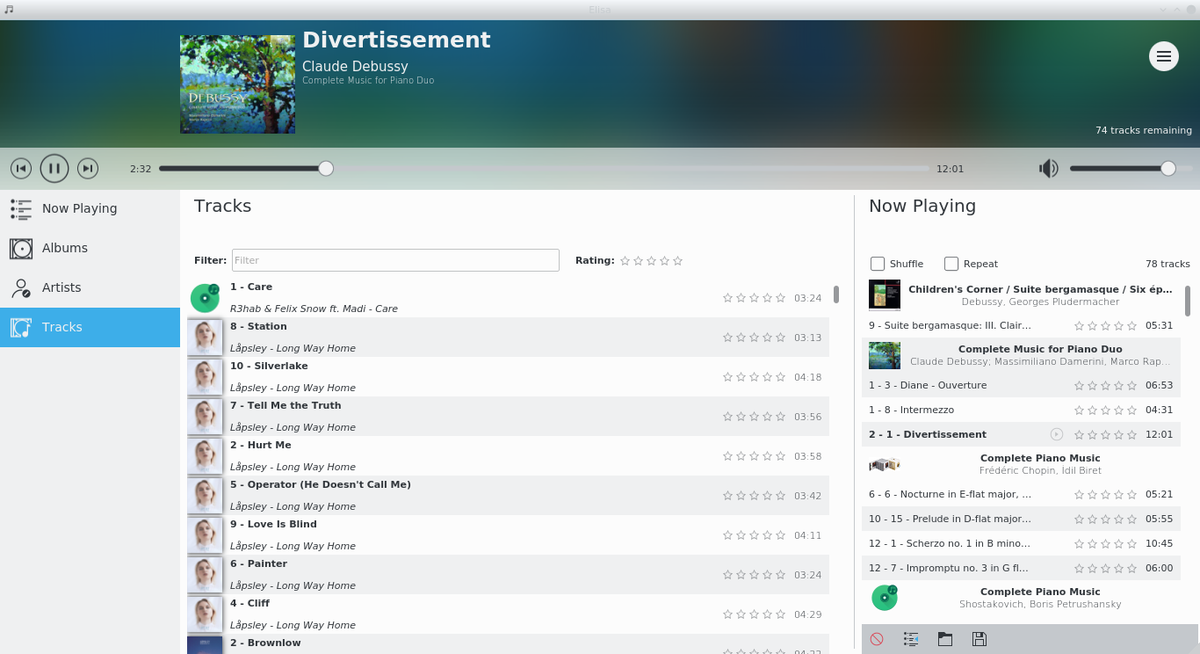The width and height of the screenshot is (1200, 654).
Task: Enable the Shuffle checkbox
Action: pos(878,264)
